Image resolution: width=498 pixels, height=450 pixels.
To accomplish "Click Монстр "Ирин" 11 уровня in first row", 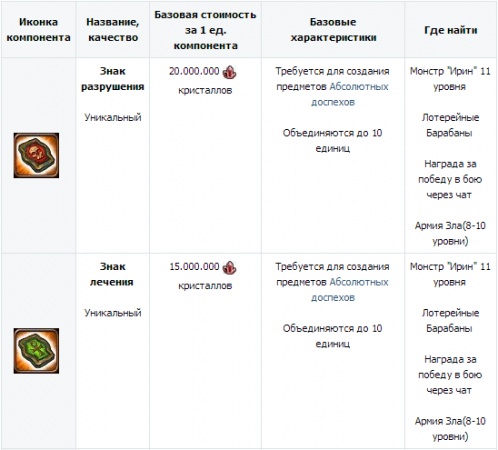I will point(450,79).
